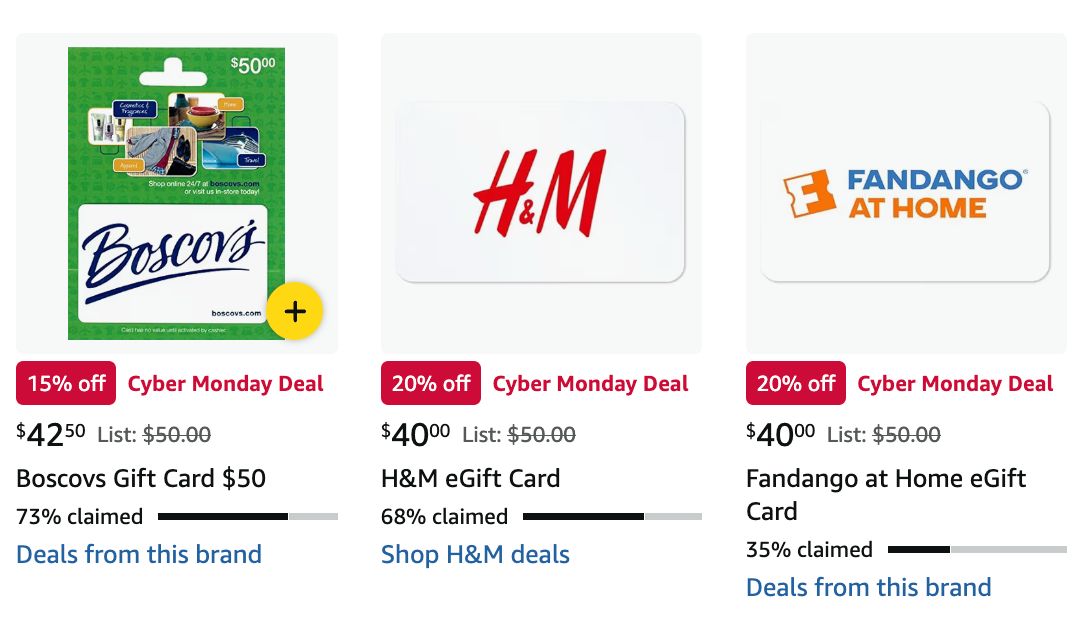1090x620 pixels.
Task: Click Deals from this brand under Fandango
Action: 868,587
